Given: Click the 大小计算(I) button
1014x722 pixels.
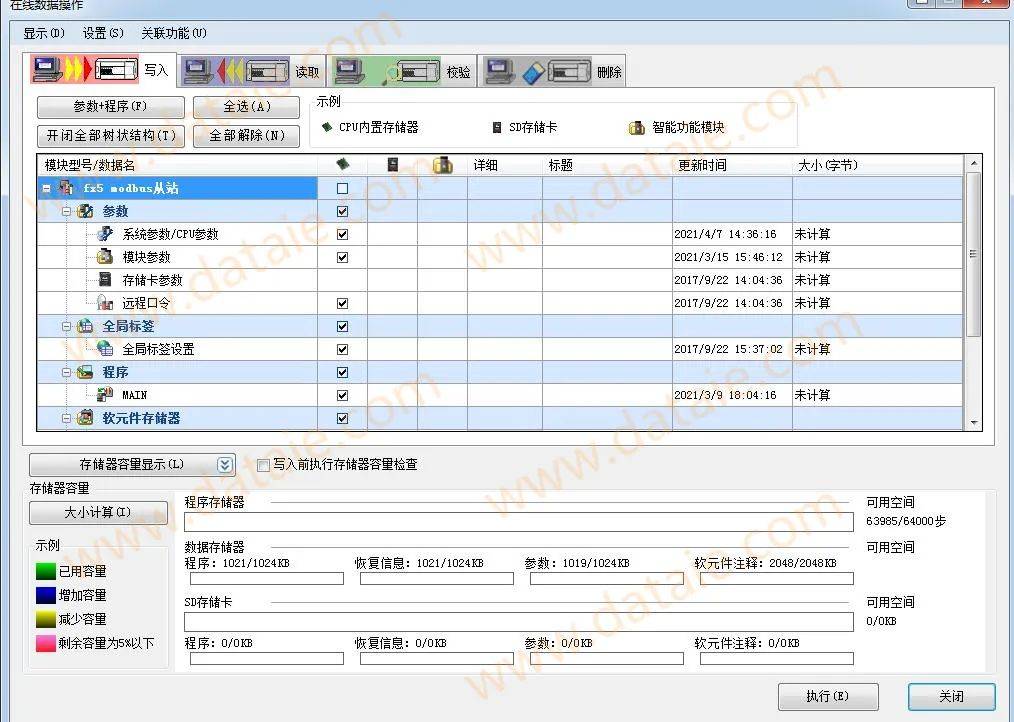Looking at the screenshot, I should click(x=98, y=513).
